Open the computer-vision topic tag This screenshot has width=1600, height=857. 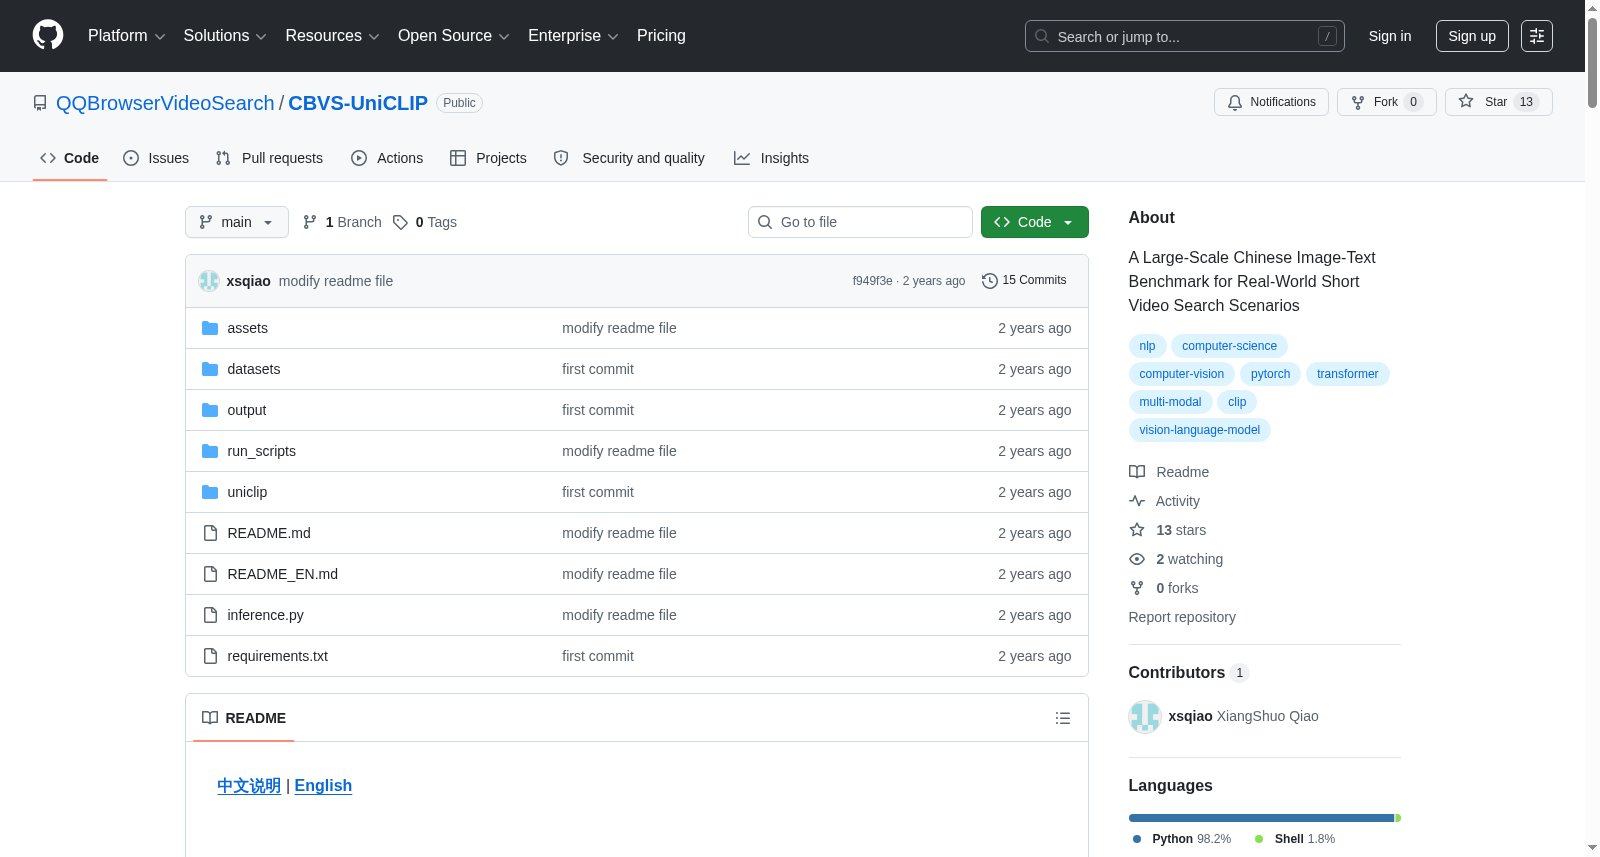coord(1181,374)
